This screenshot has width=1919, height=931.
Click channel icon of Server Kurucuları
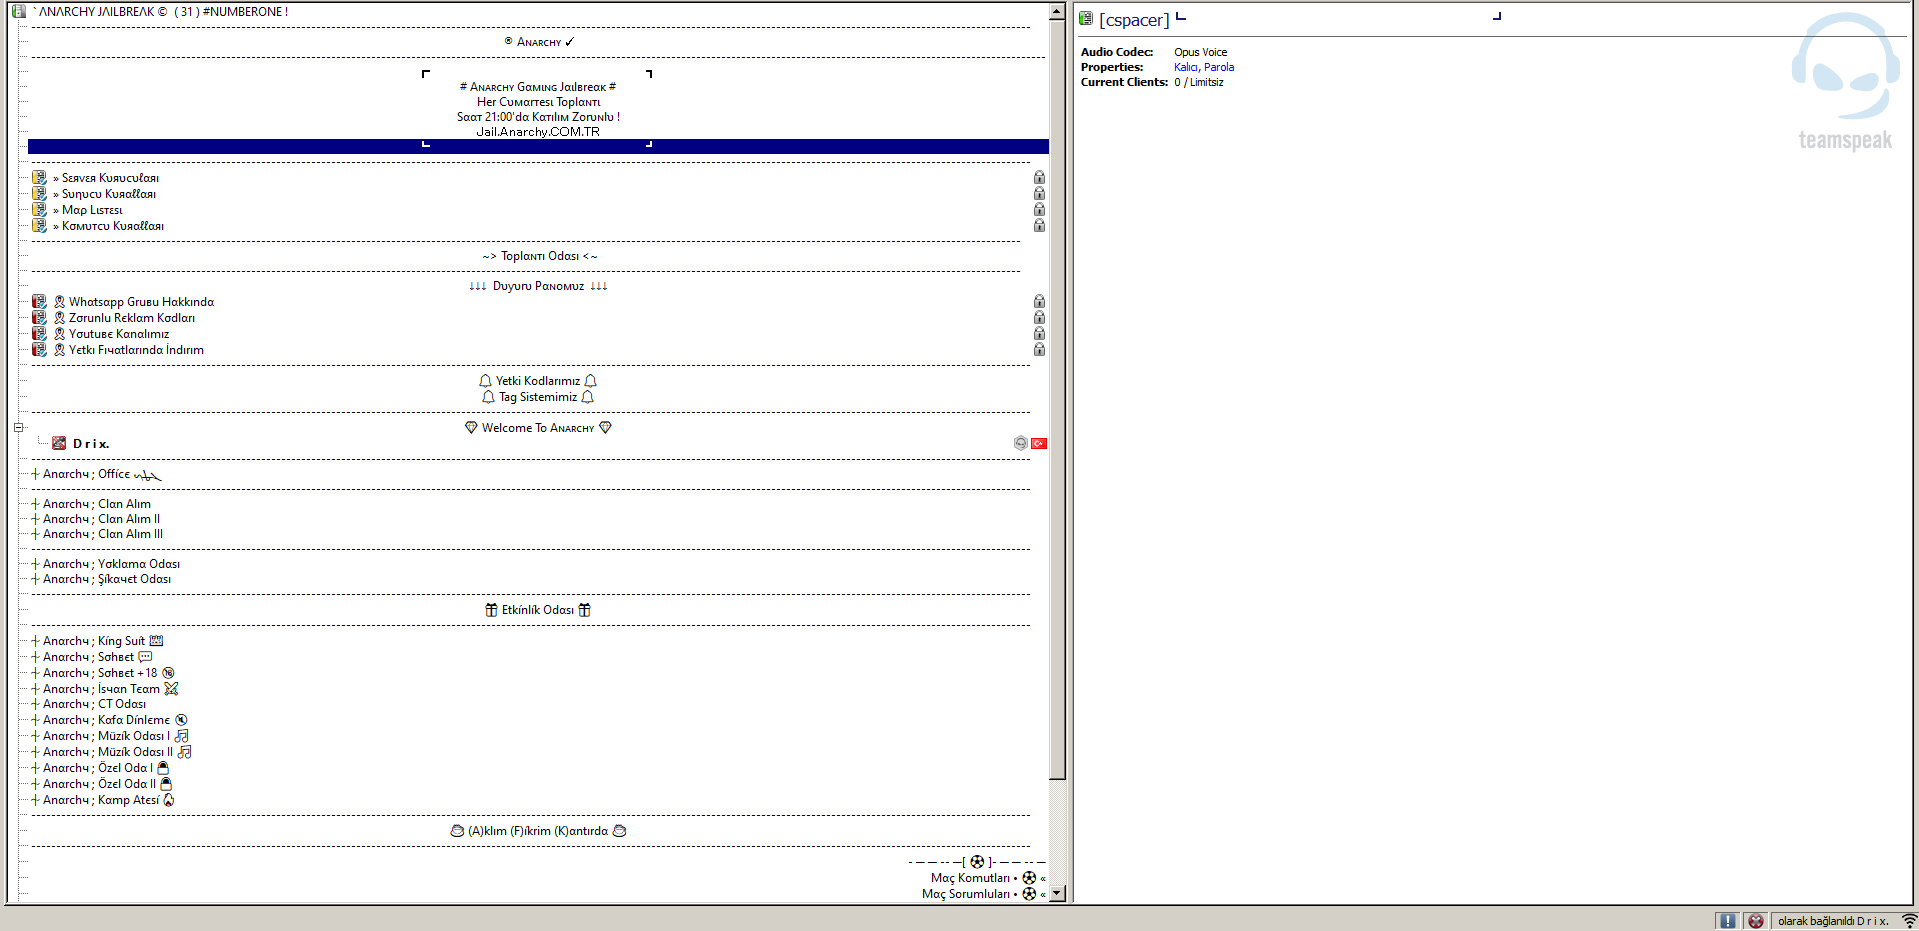coord(39,178)
